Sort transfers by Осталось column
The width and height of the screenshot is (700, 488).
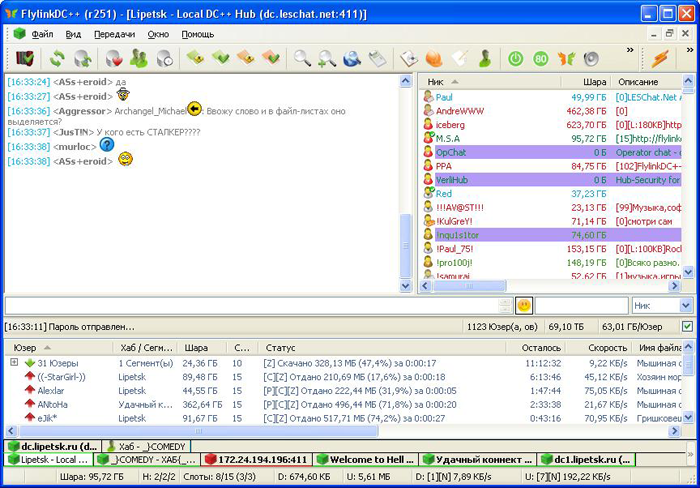tap(536, 348)
